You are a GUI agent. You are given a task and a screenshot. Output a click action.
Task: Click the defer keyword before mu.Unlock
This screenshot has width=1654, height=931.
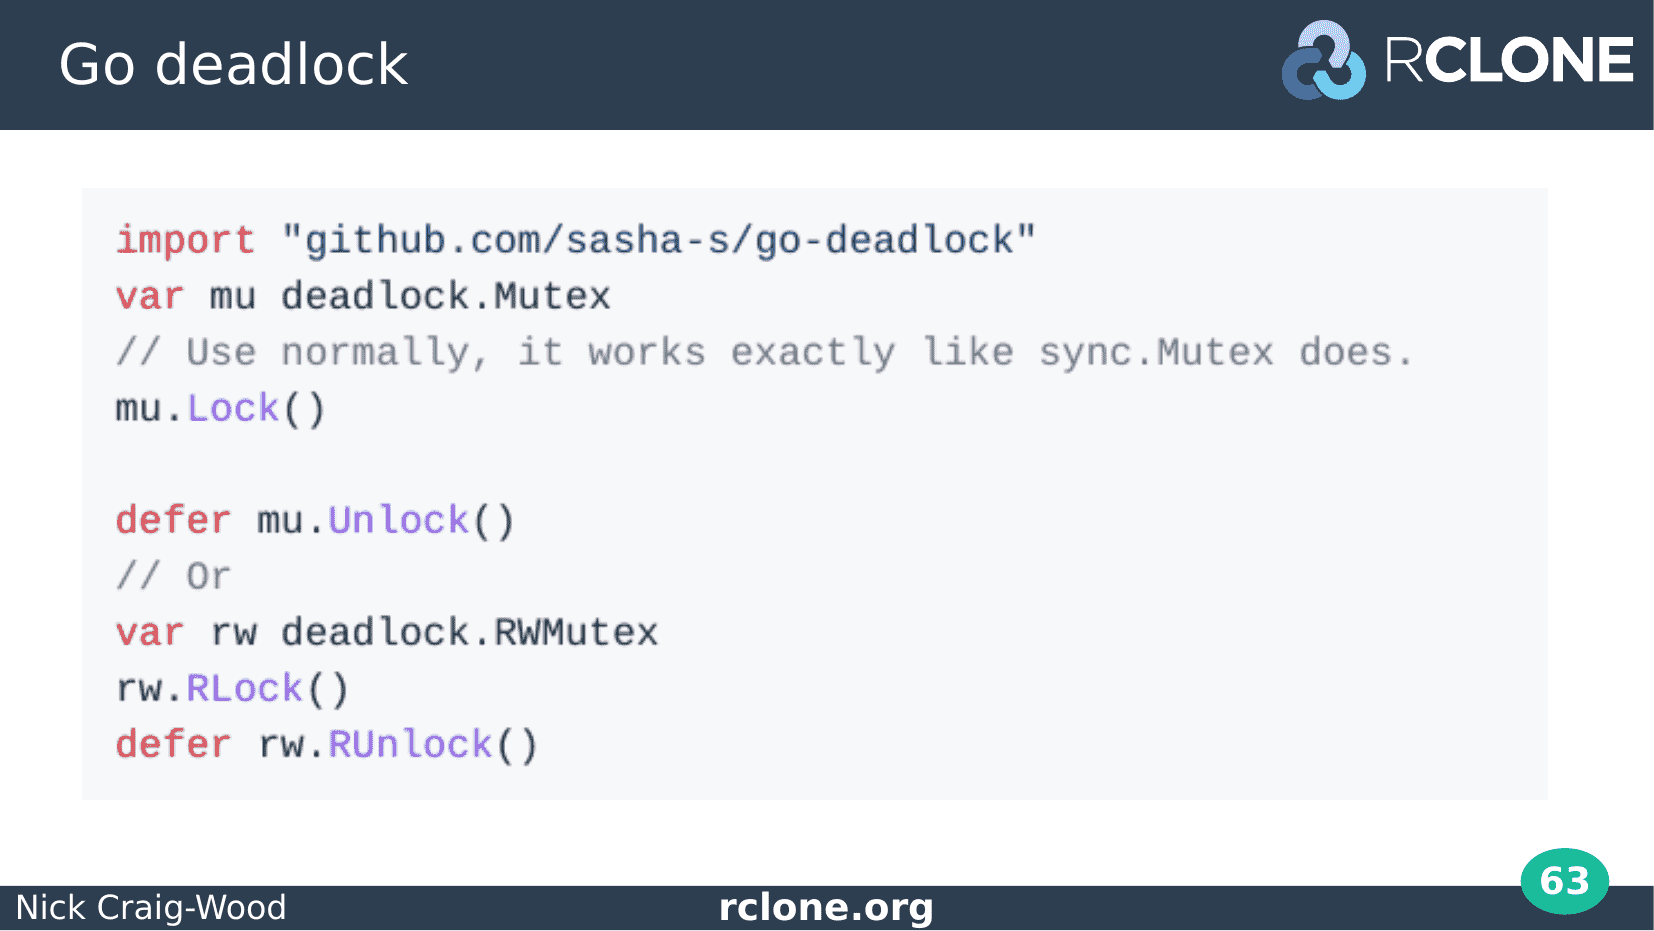pyautogui.click(x=173, y=521)
